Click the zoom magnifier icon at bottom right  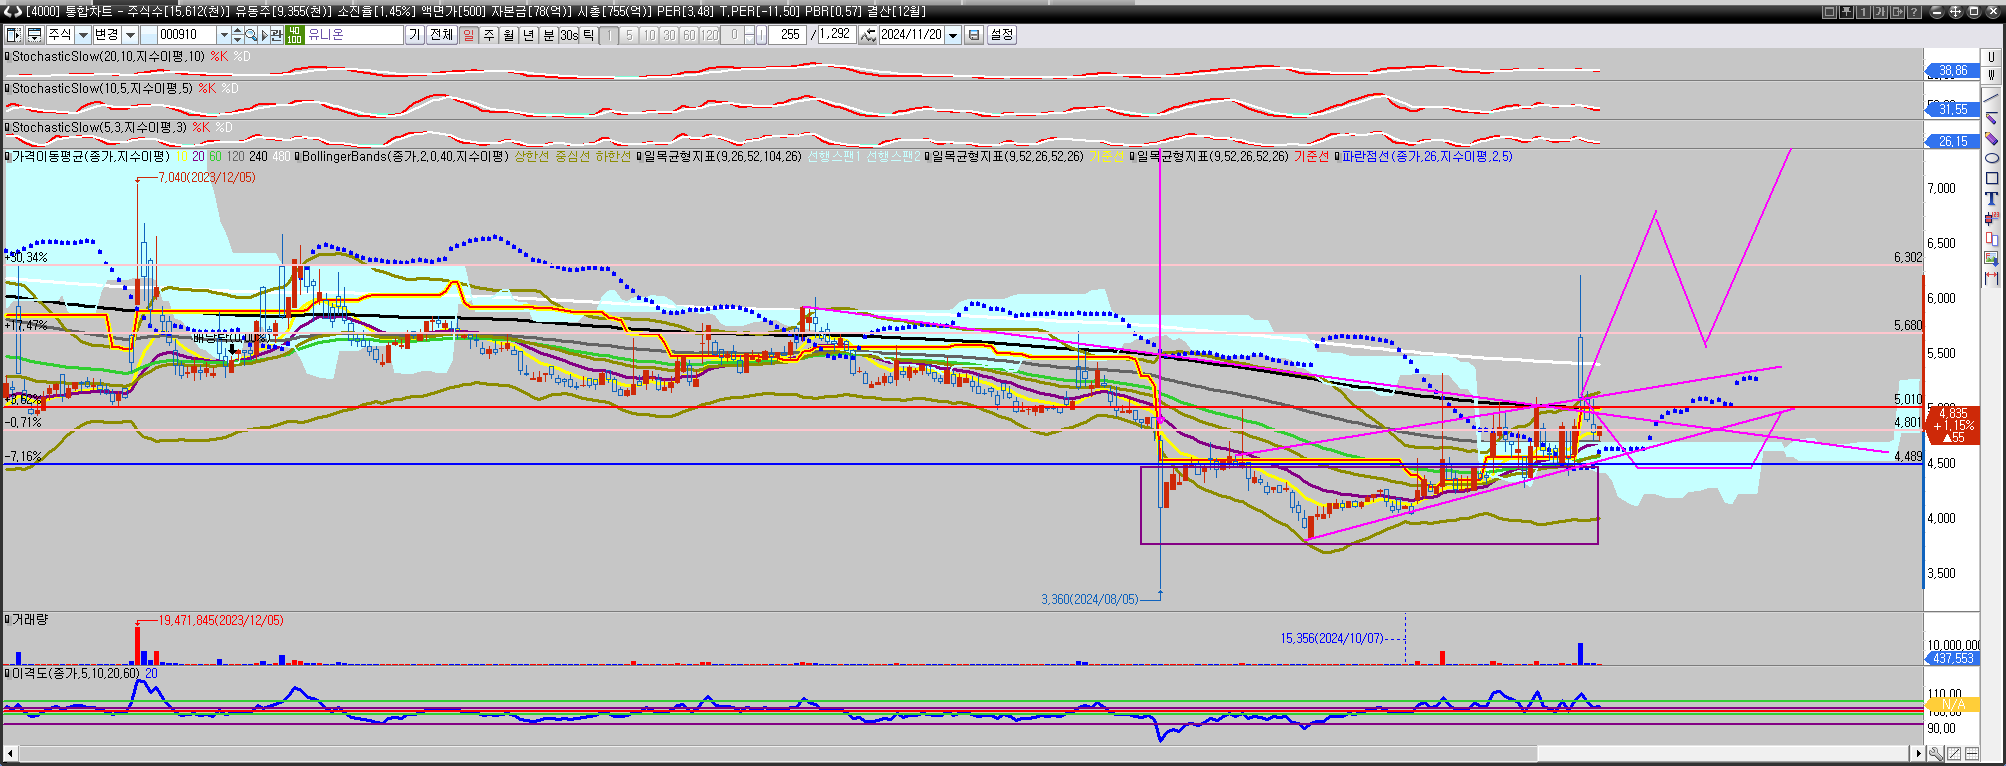tap(1937, 753)
